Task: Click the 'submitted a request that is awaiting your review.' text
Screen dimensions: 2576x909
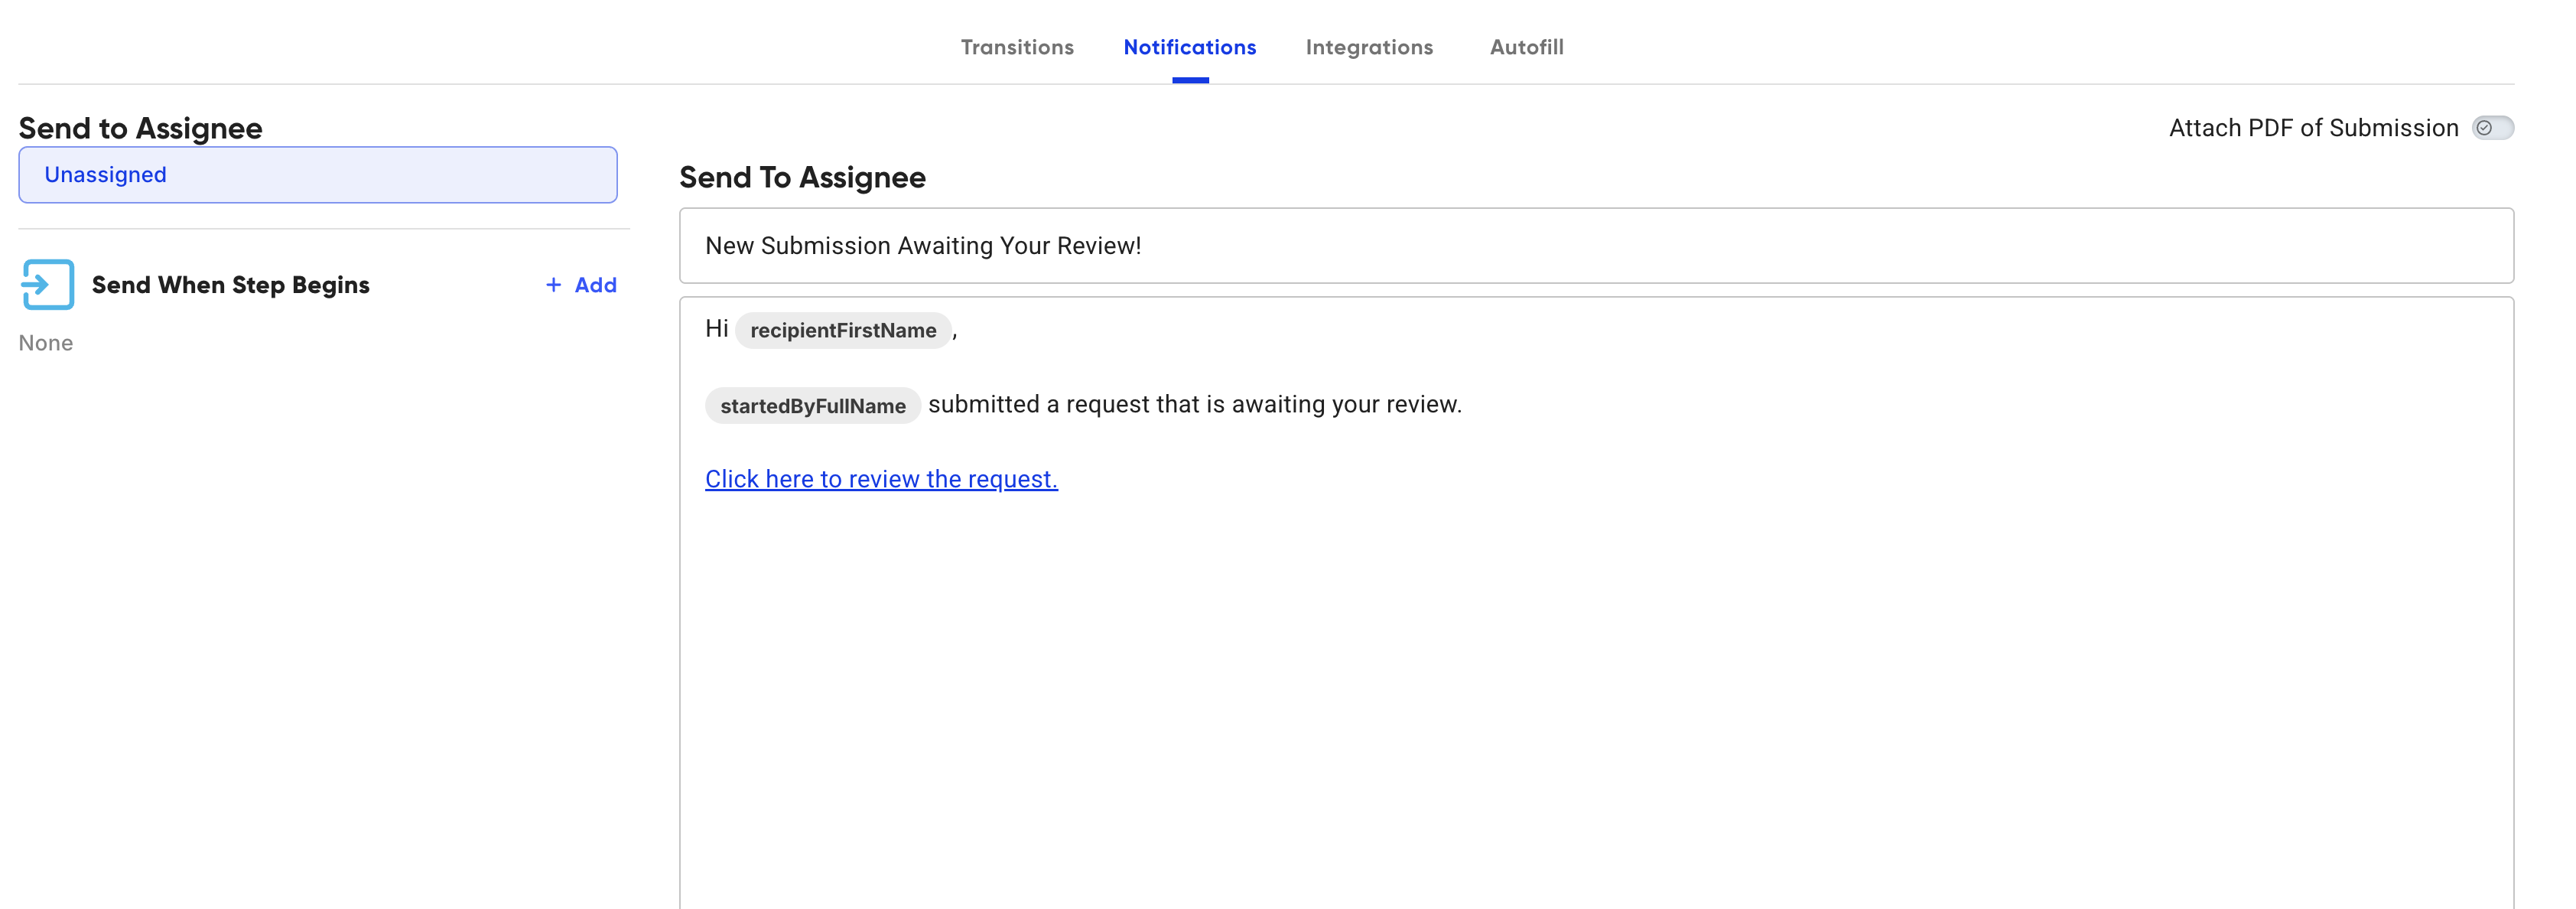Action: click(x=1195, y=404)
